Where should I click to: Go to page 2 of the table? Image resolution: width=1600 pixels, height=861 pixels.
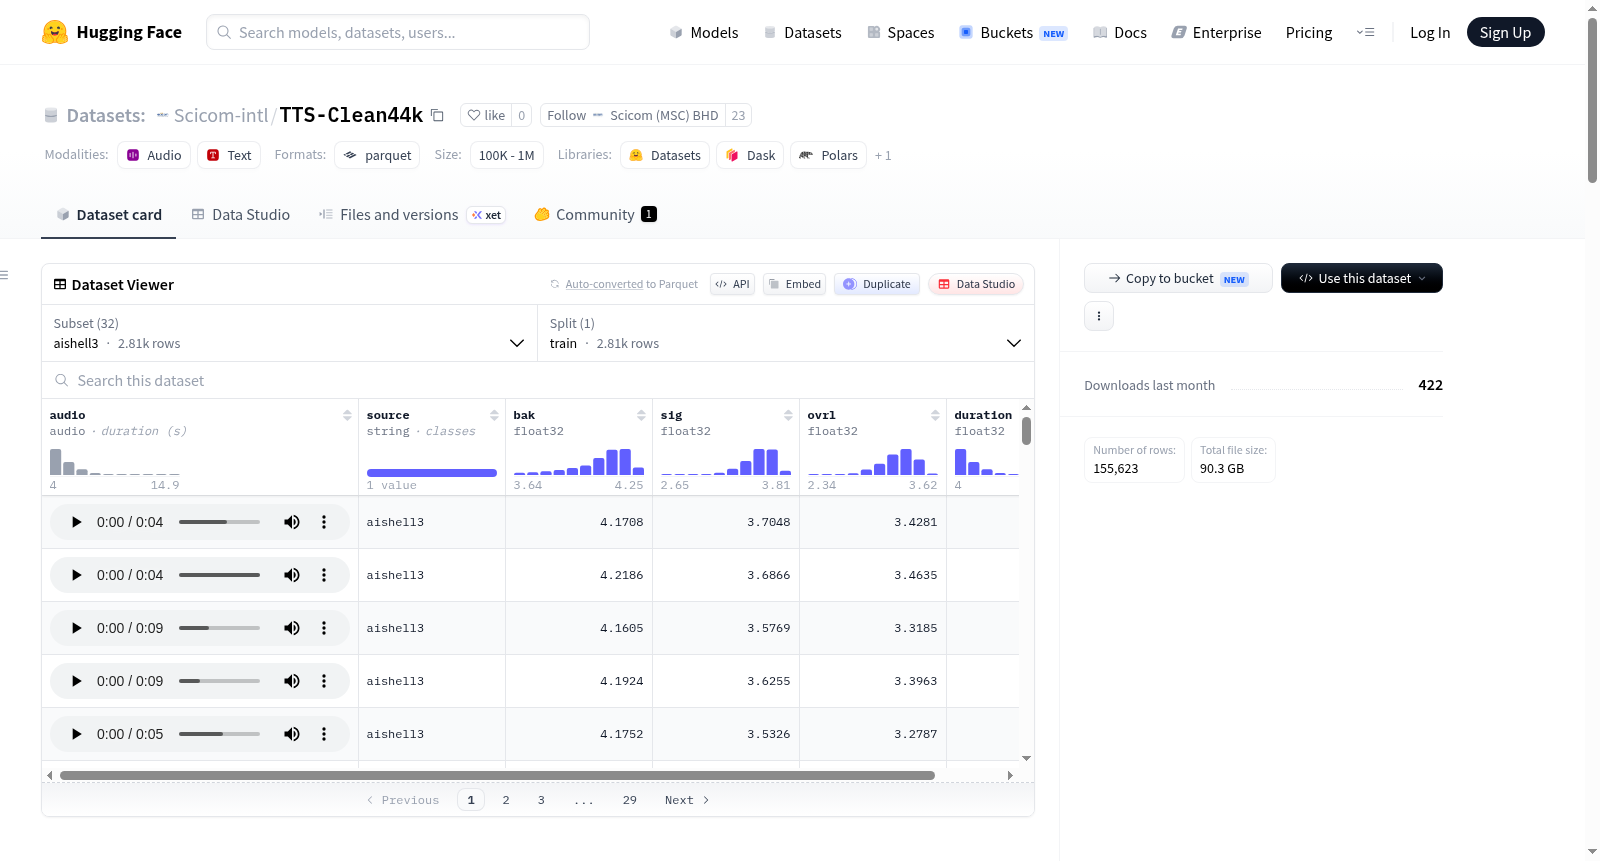506,800
